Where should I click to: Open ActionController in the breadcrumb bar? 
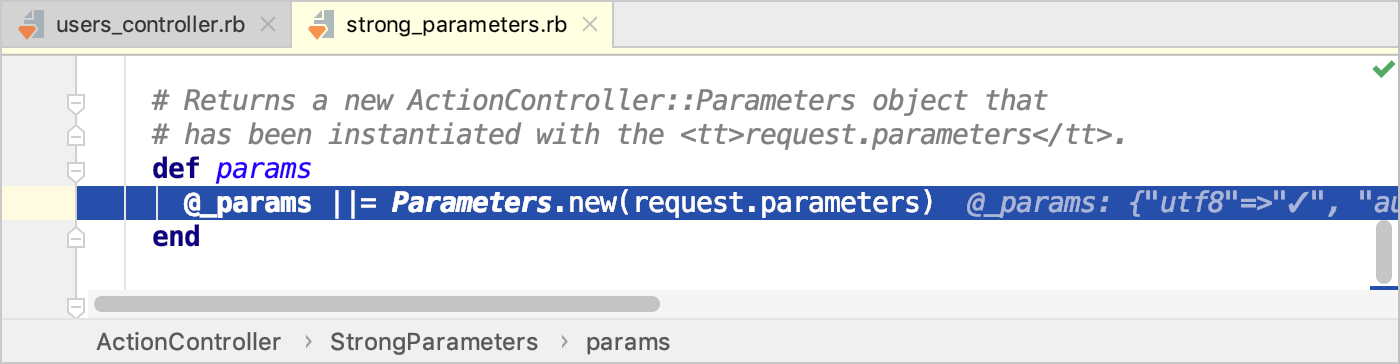(189, 342)
